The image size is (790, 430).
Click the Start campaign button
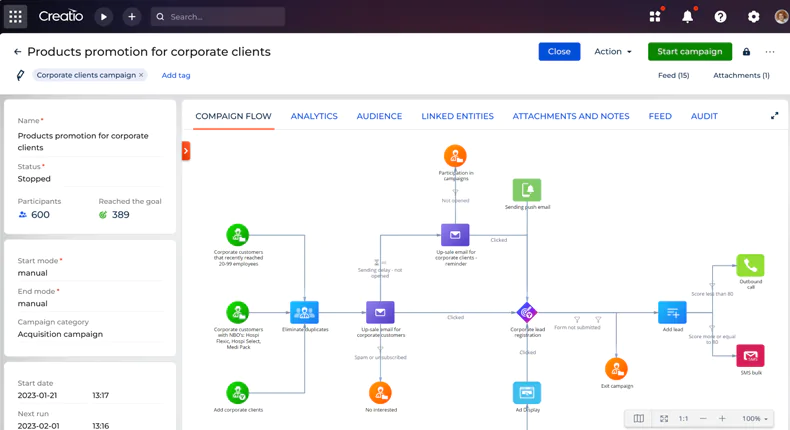(690, 51)
